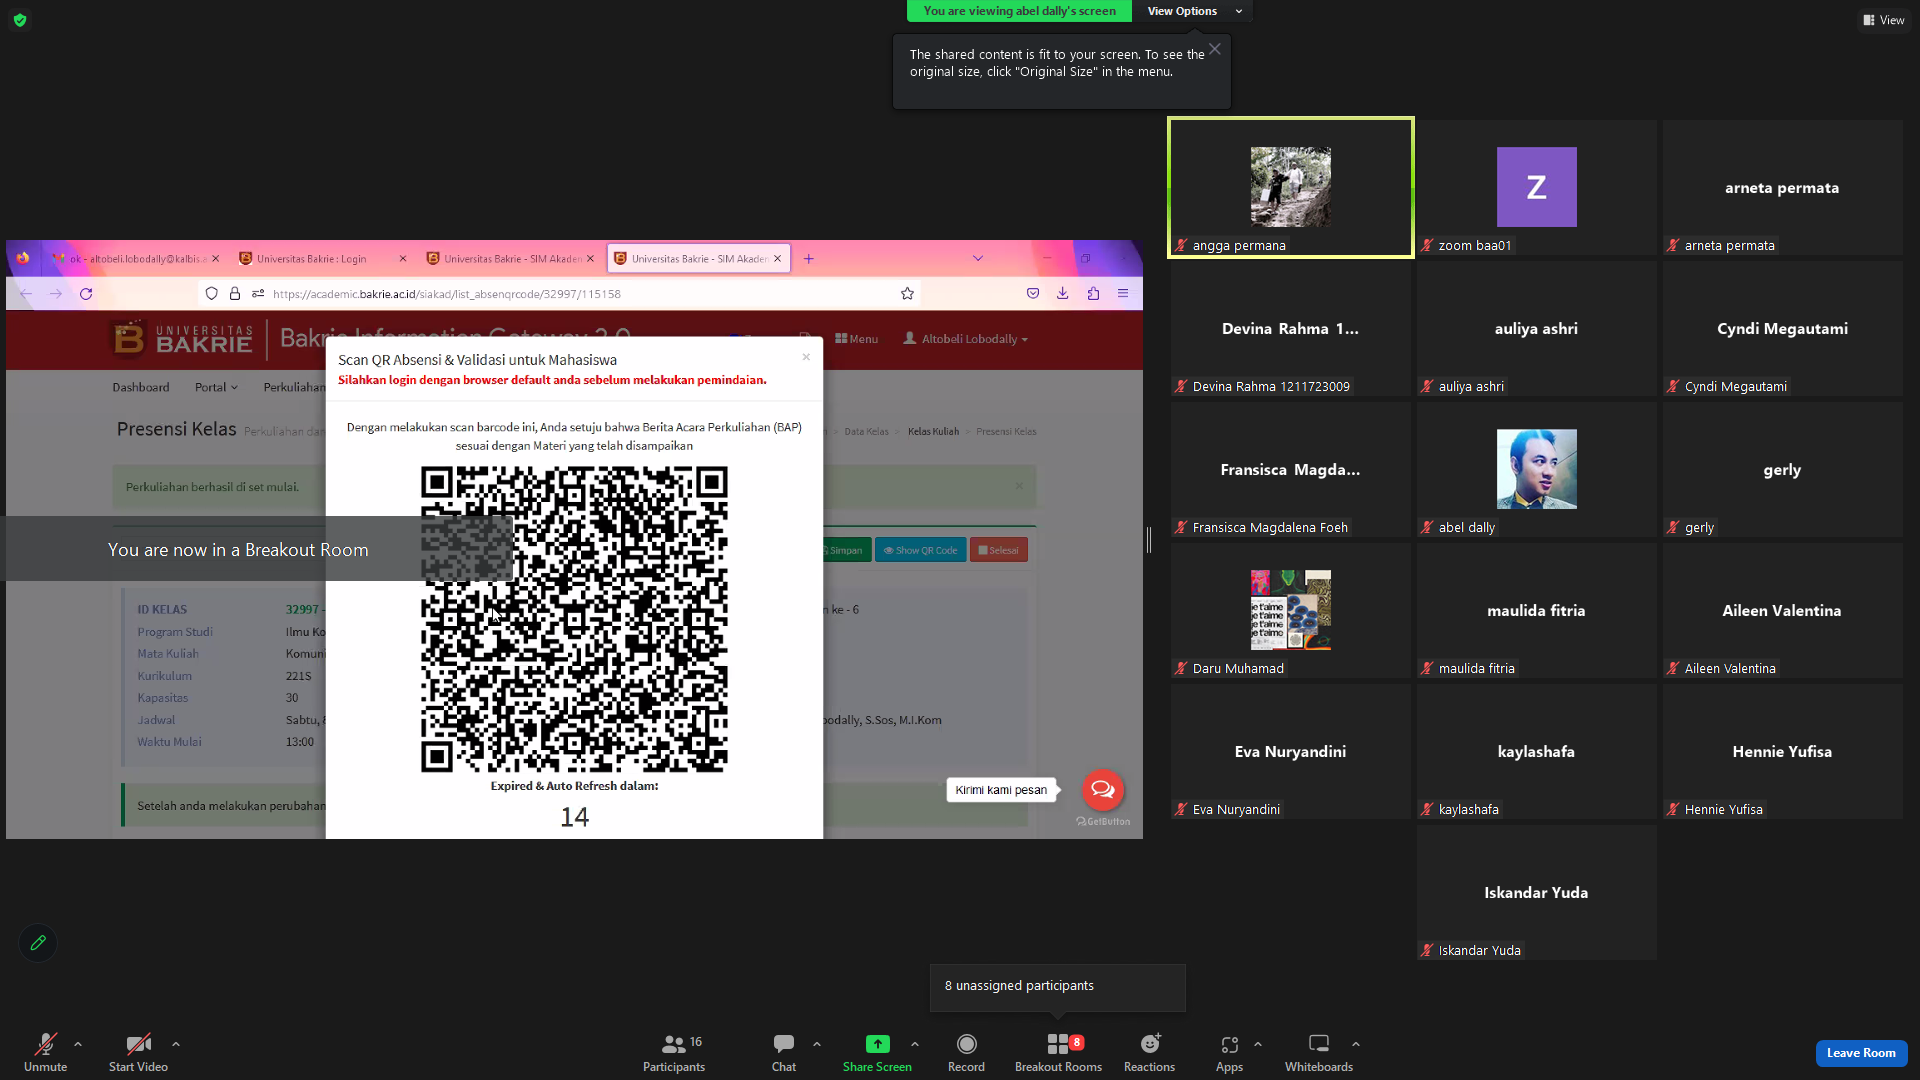Start recording with Record button

(x=966, y=1052)
